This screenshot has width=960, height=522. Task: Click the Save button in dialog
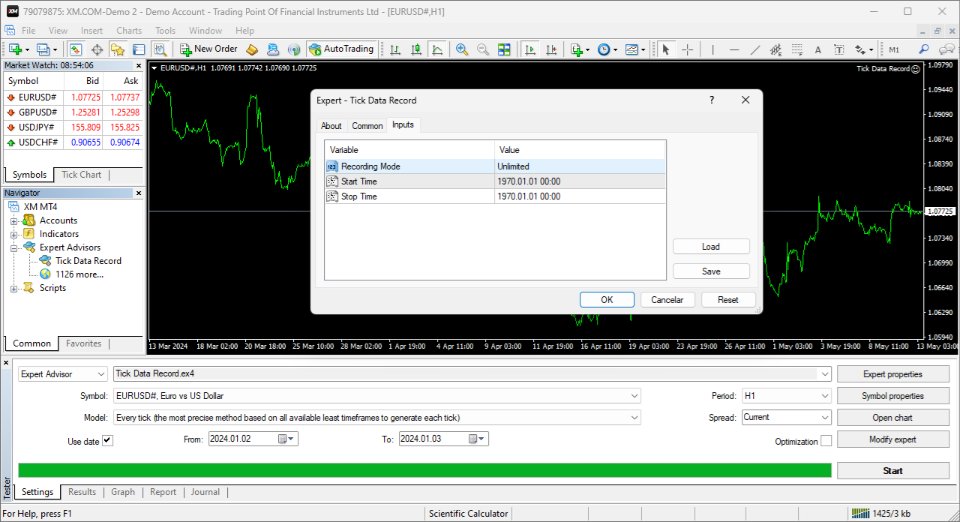click(x=711, y=272)
